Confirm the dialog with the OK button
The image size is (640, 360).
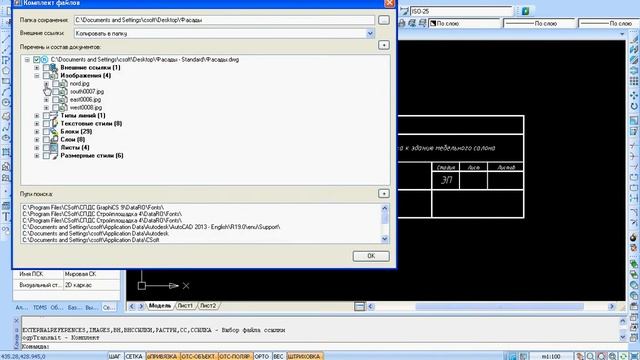pos(371,256)
